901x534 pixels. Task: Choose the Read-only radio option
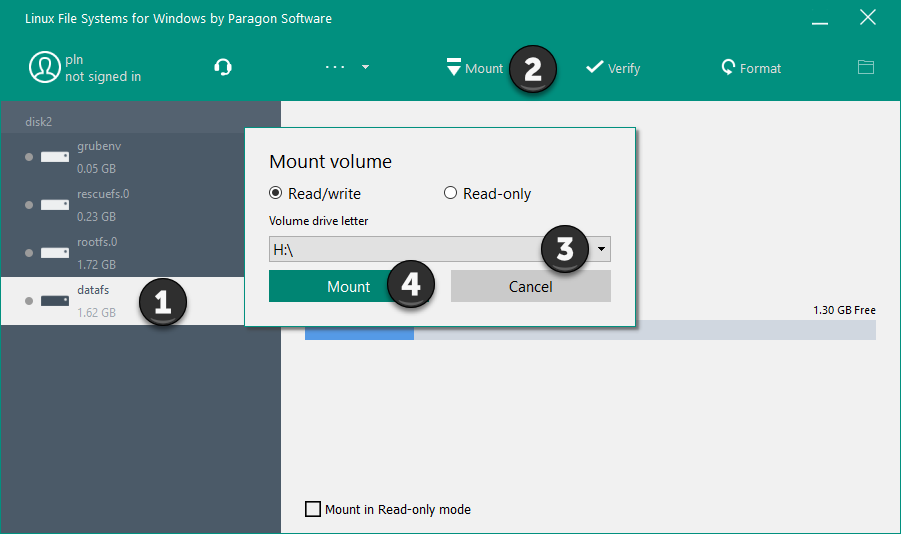pyautogui.click(x=450, y=194)
